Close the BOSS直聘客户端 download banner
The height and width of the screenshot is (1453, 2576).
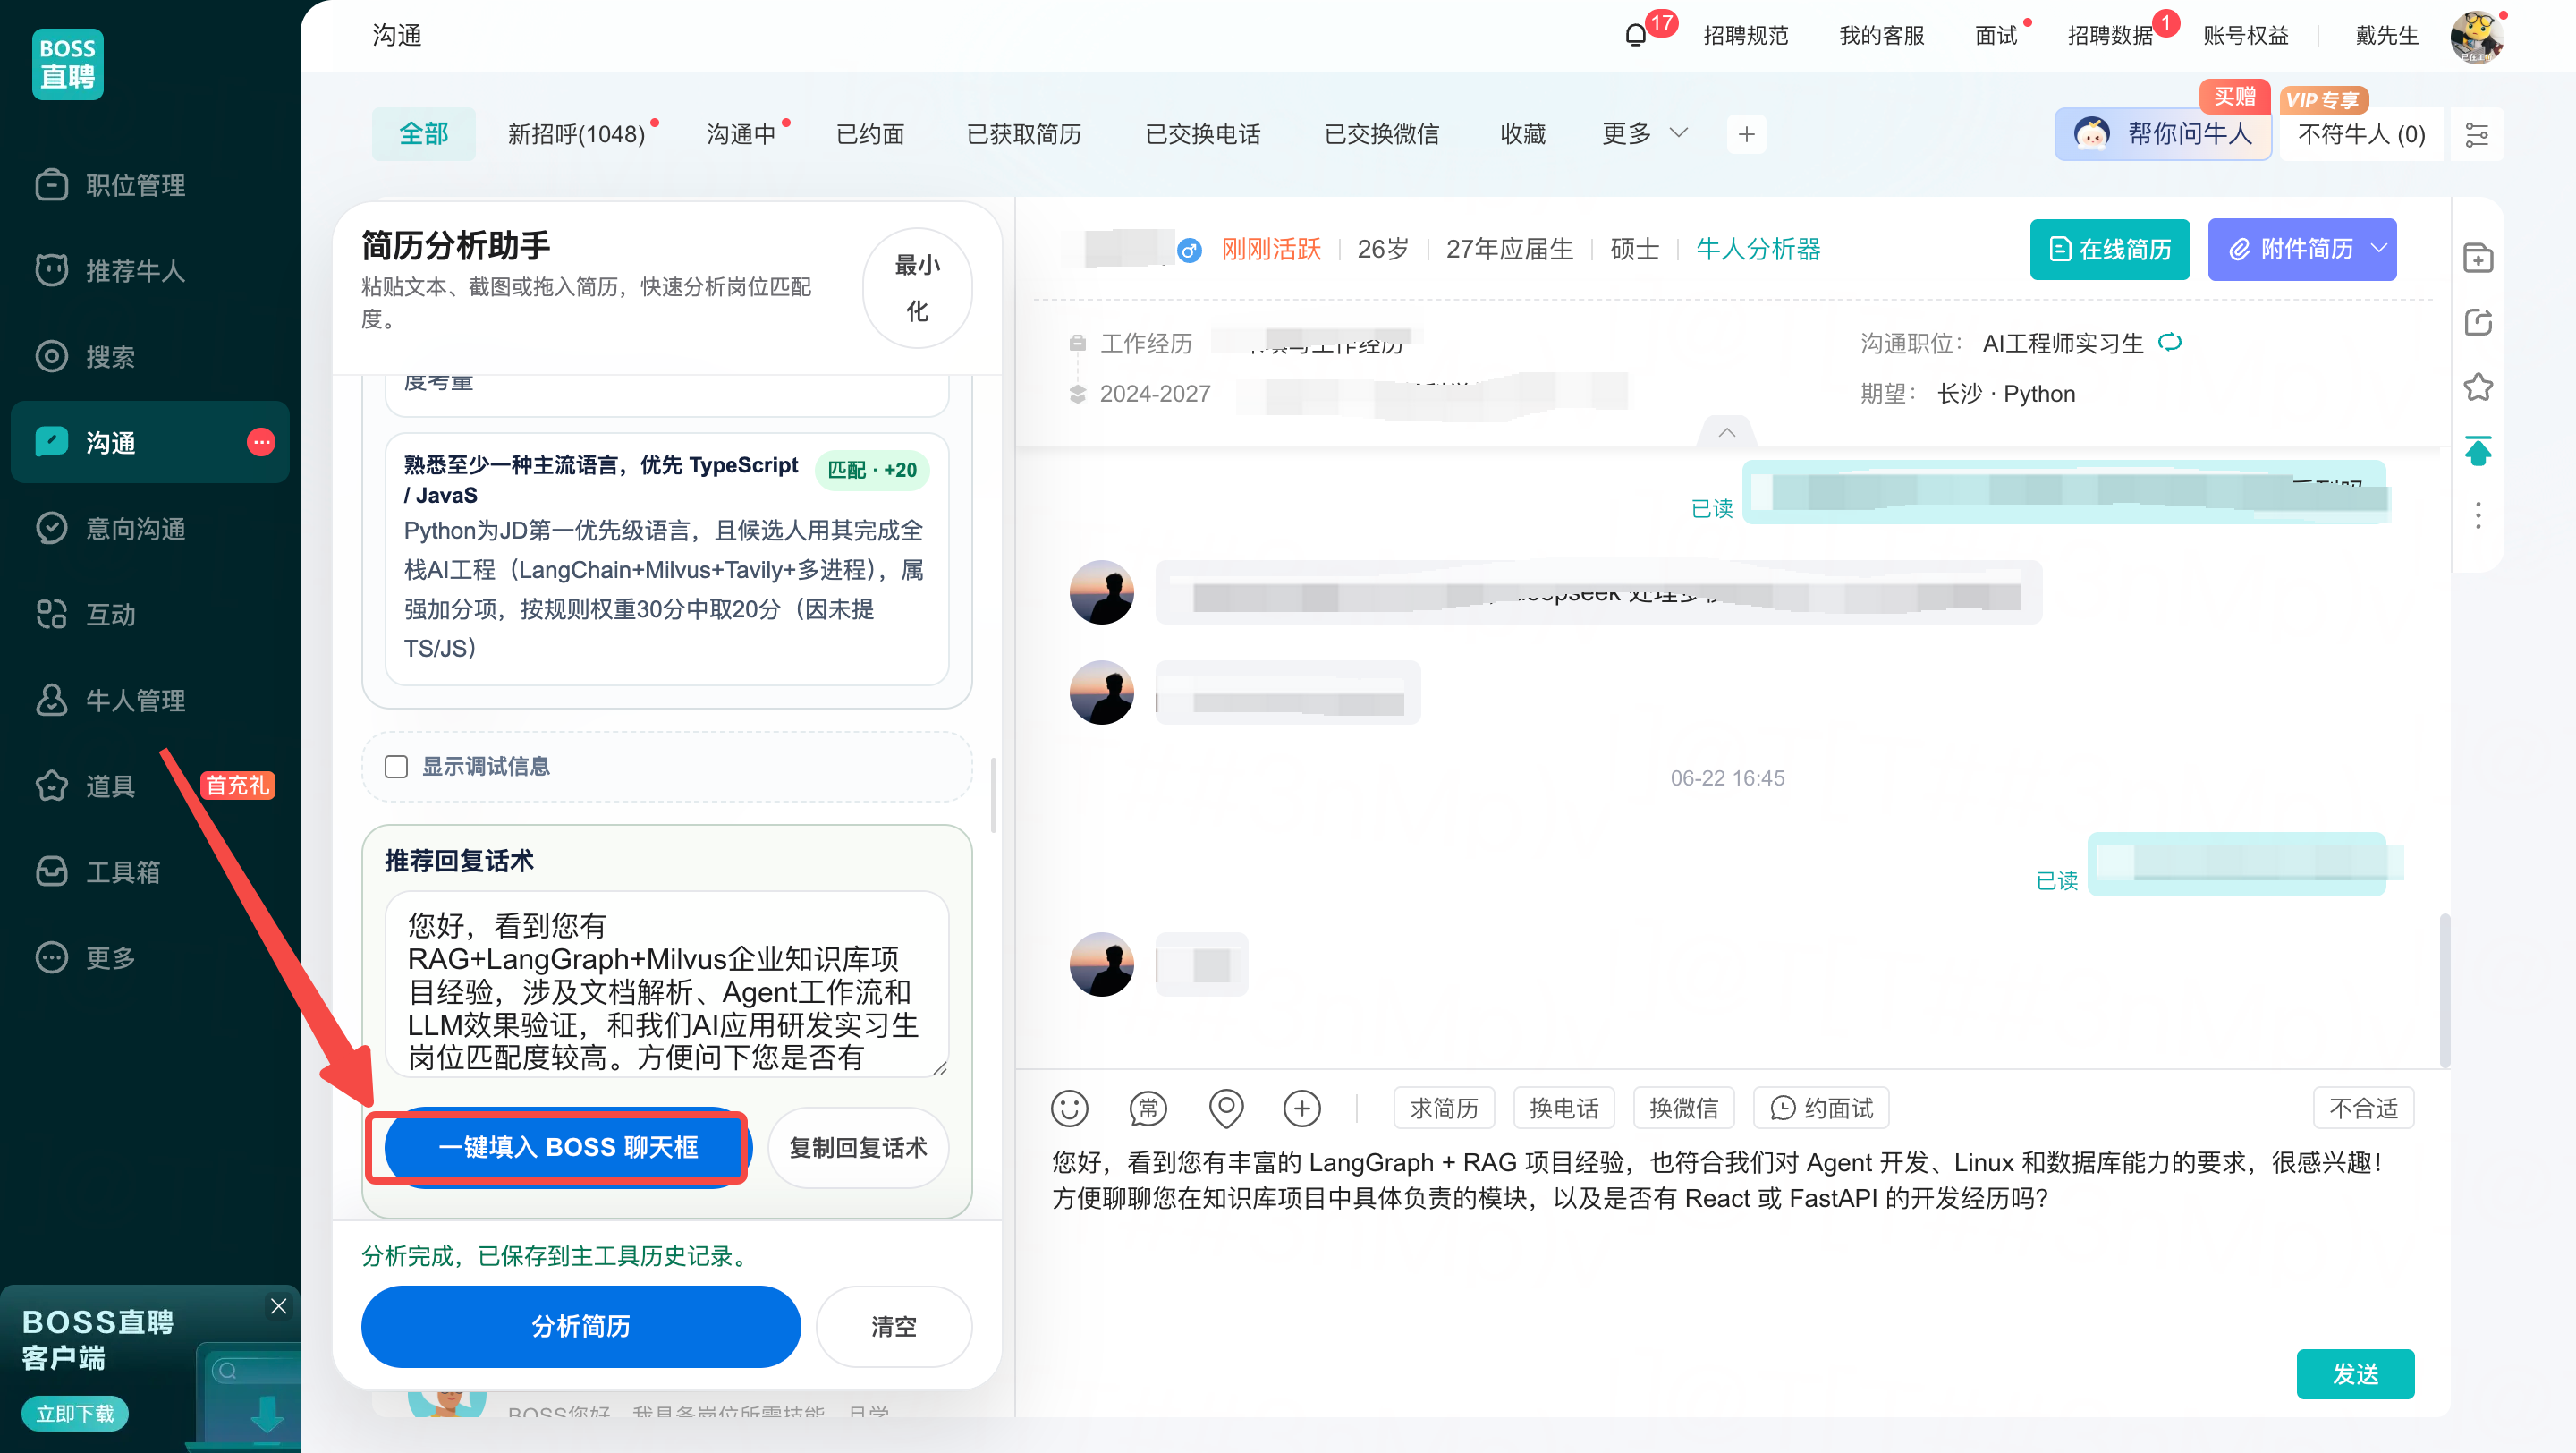click(278, 1306)
